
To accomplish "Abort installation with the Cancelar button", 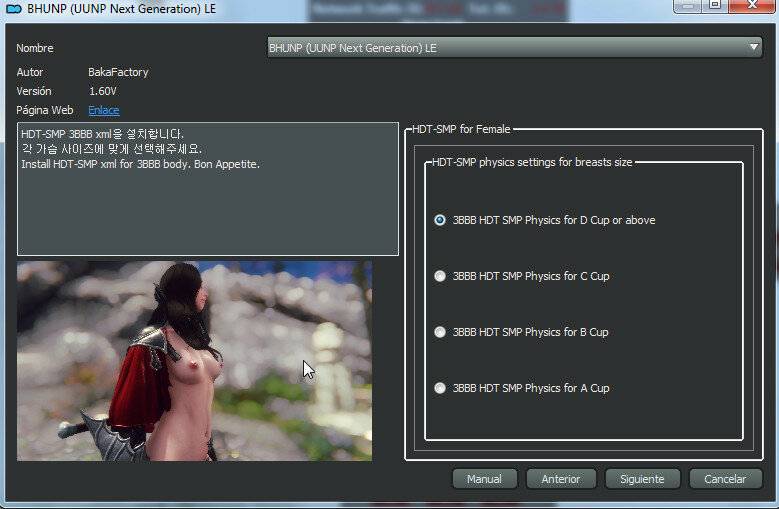I will (725, 479).
